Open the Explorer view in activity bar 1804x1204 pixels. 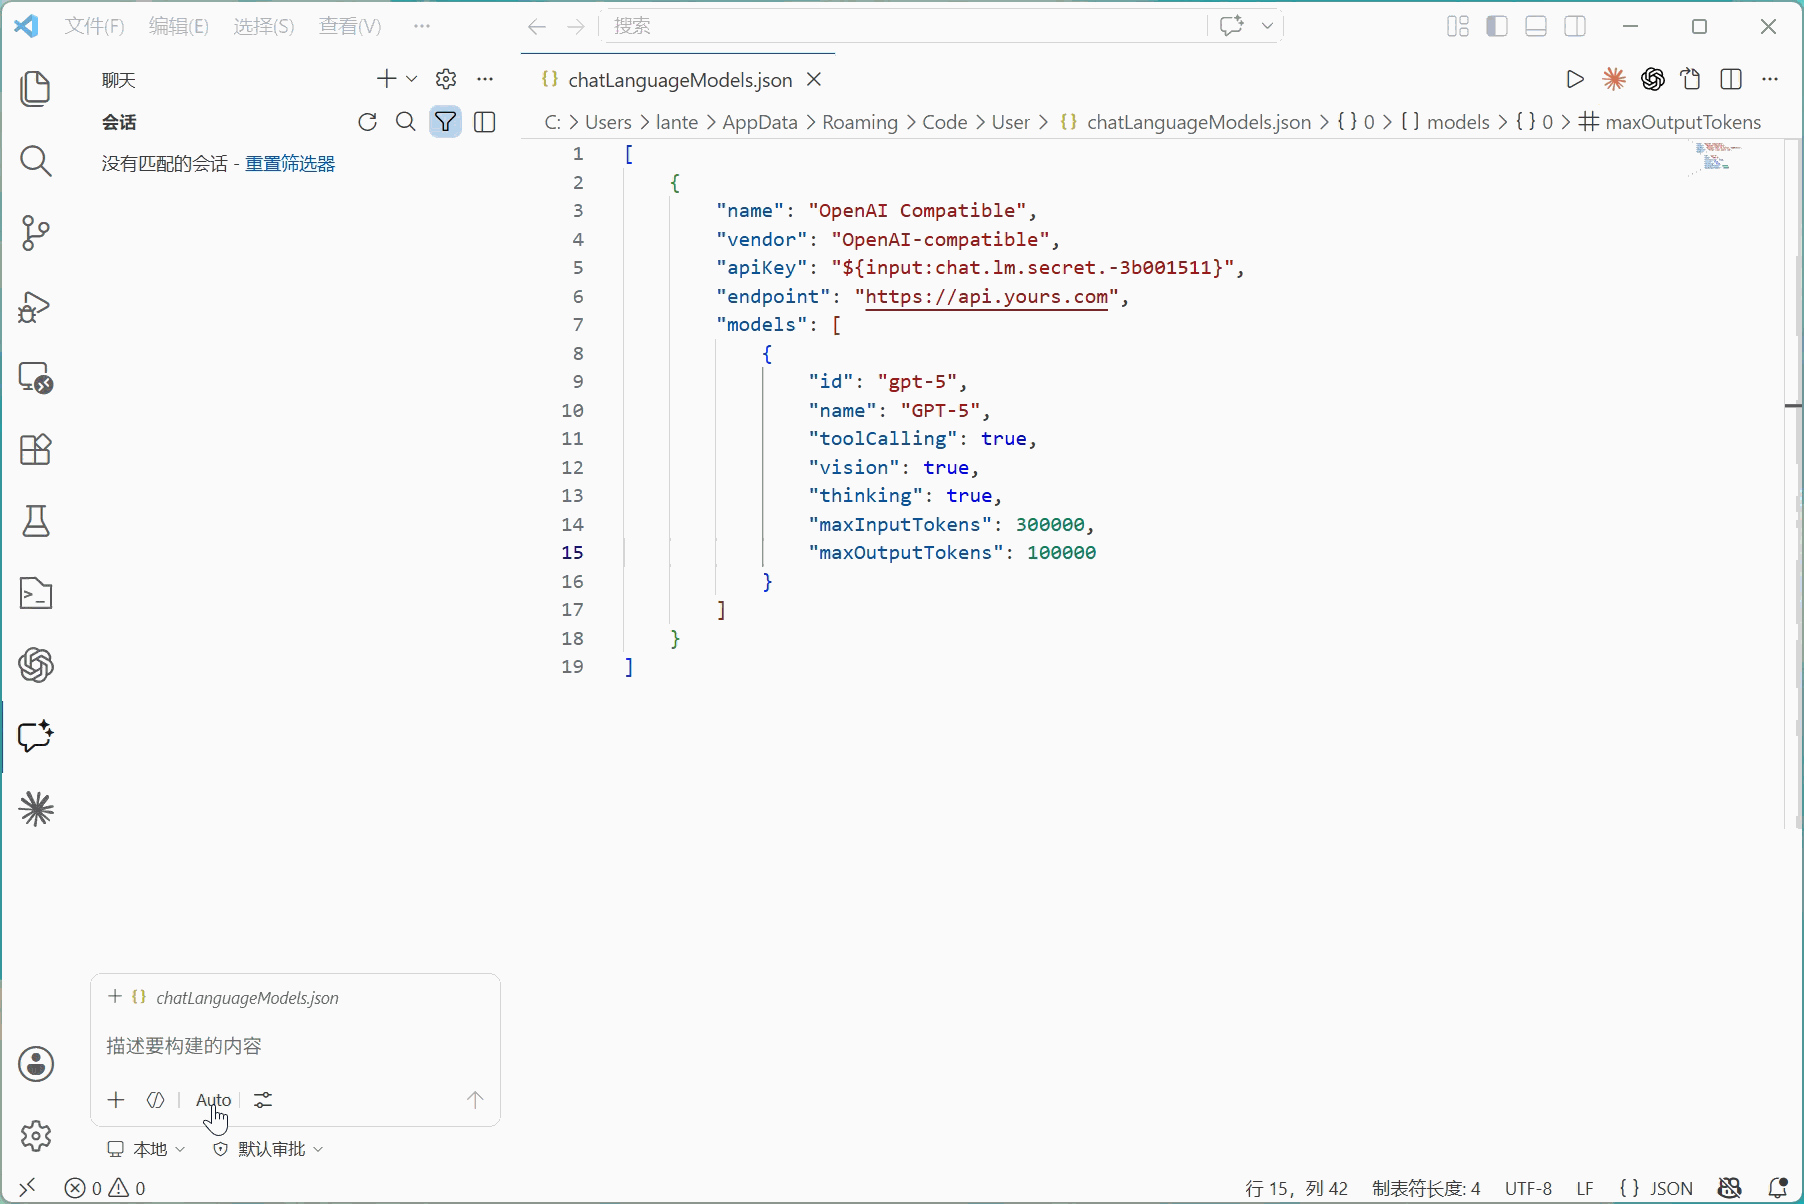coord(36,88)
